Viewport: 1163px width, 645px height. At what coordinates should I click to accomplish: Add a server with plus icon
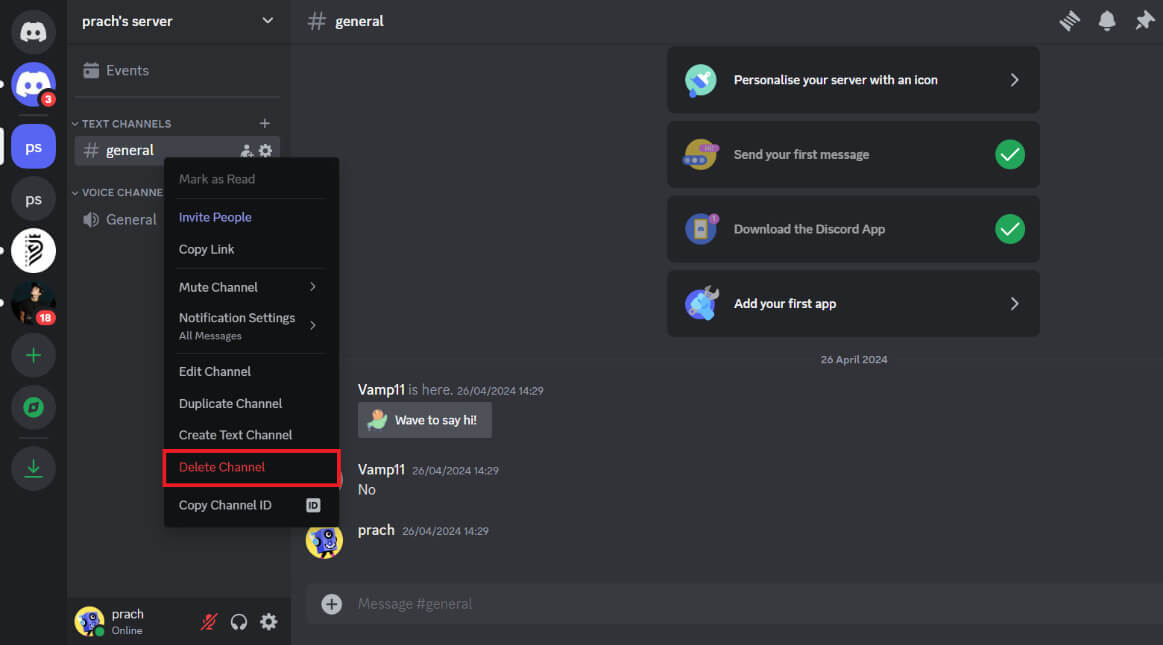(x=33, y=355)
